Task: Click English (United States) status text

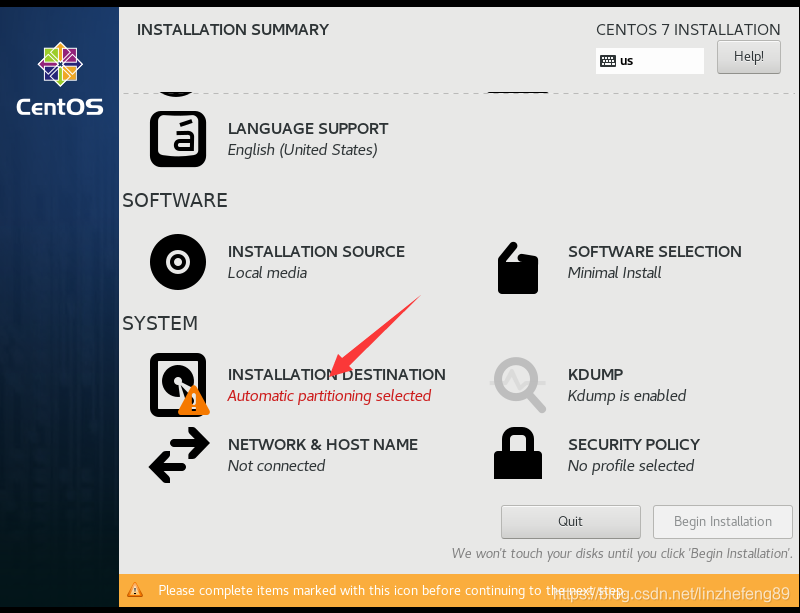Action: point(303,150)
